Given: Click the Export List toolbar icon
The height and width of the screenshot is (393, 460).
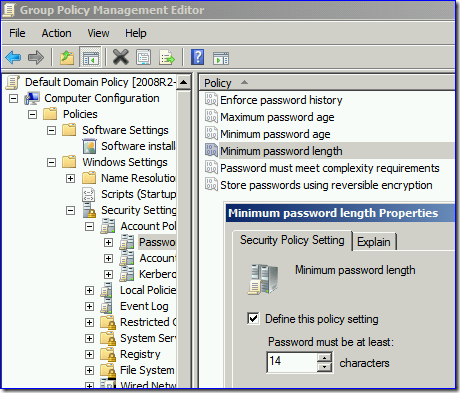Looking at the screenshot, I should pyautogui.click(x=167, y=57).
